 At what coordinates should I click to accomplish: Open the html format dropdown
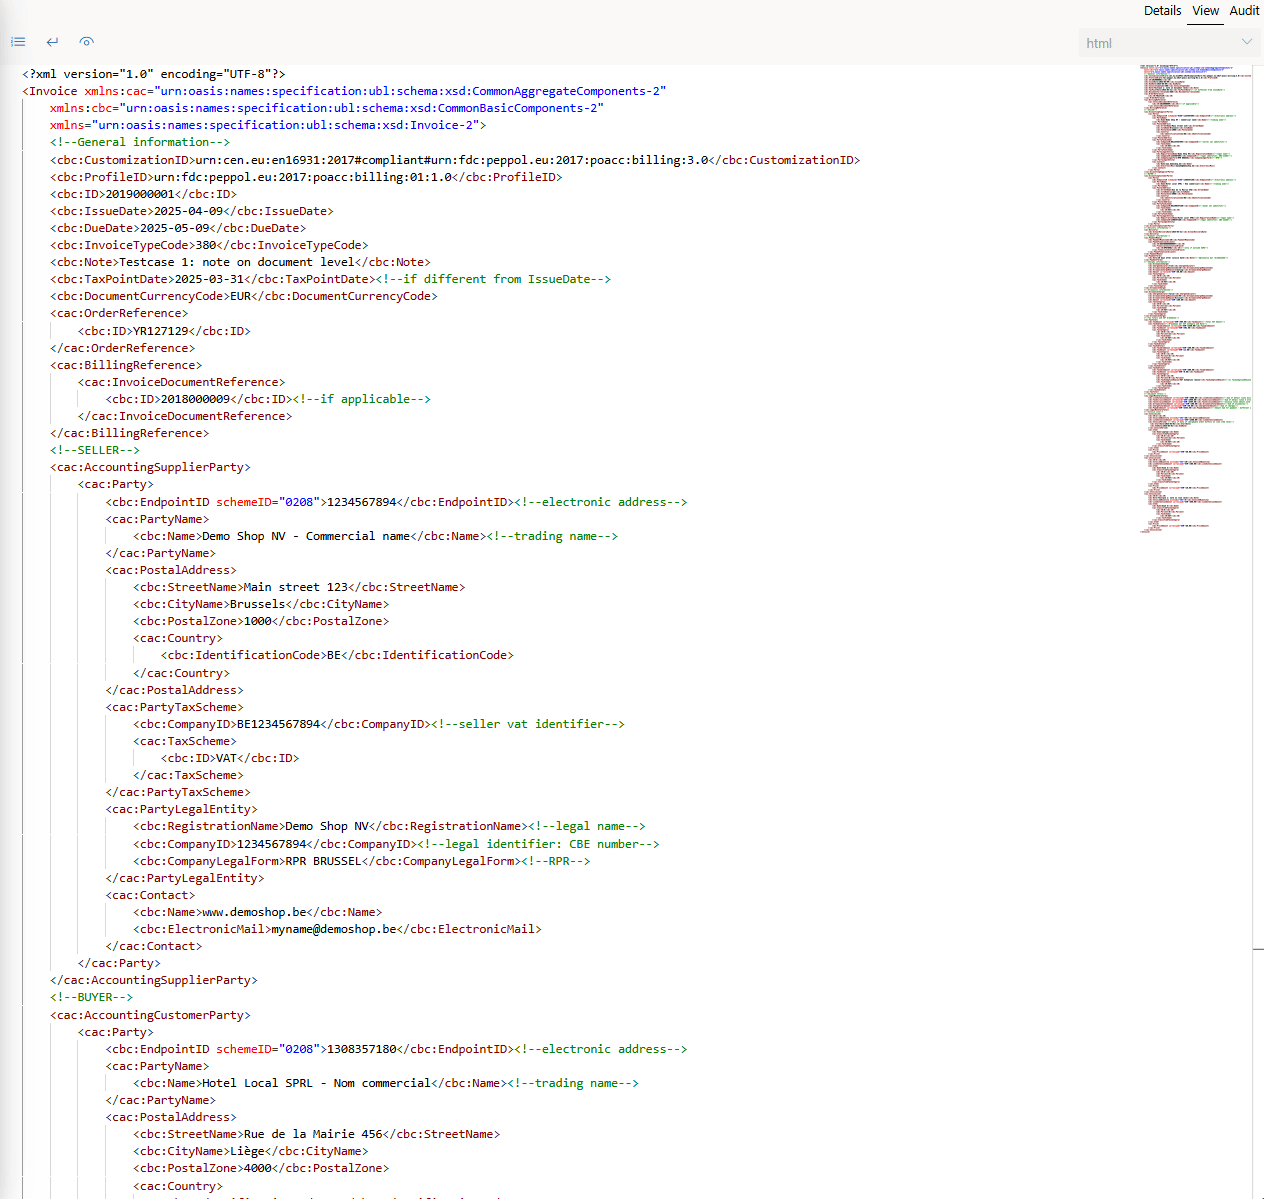[x=1247, y=43]
